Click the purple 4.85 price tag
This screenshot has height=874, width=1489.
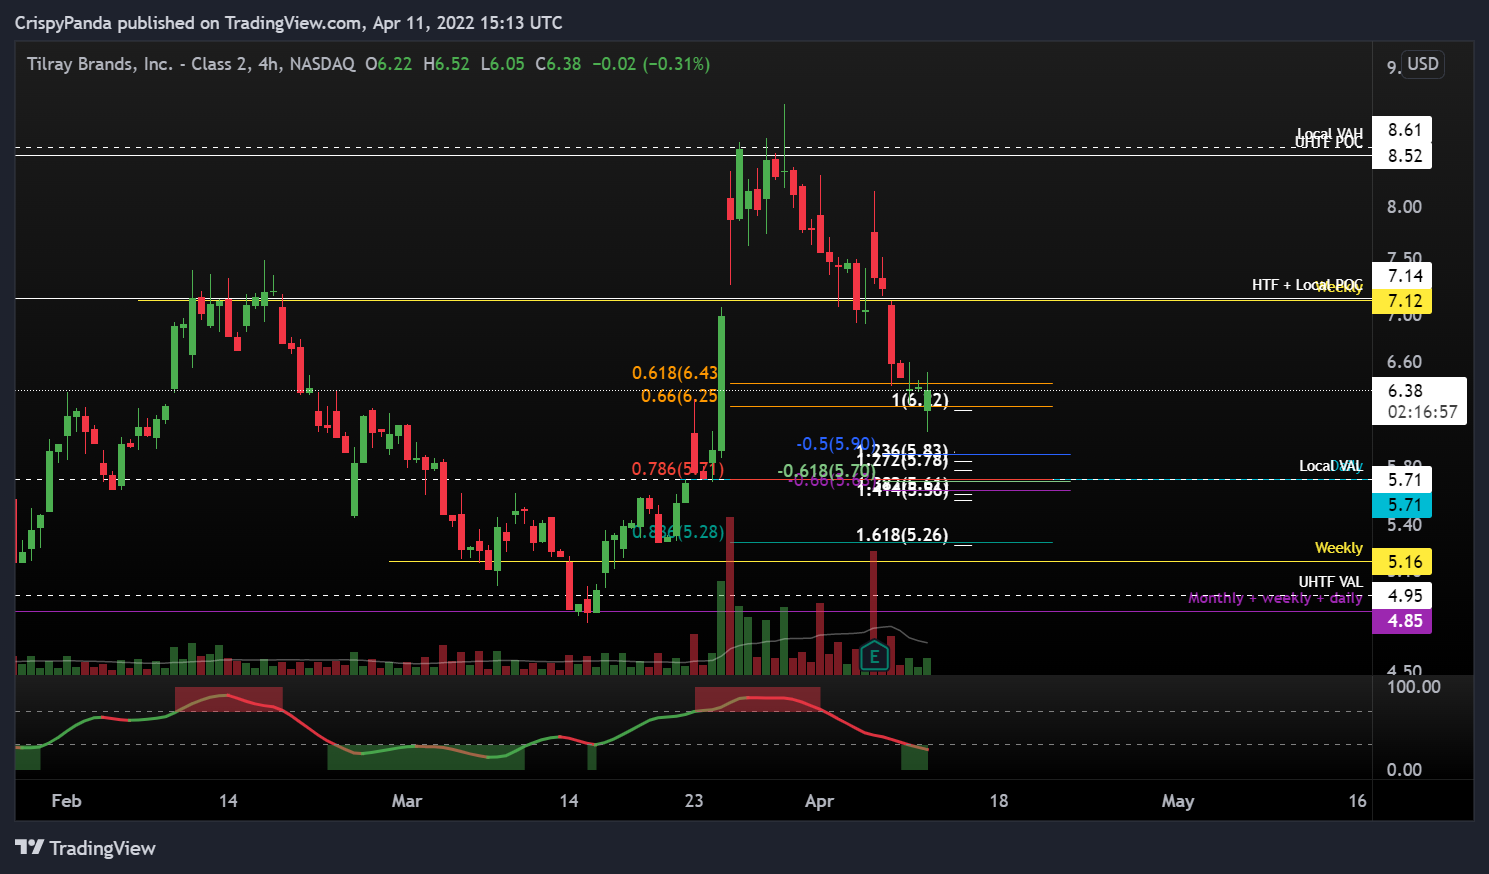(x=1403, y=621)
